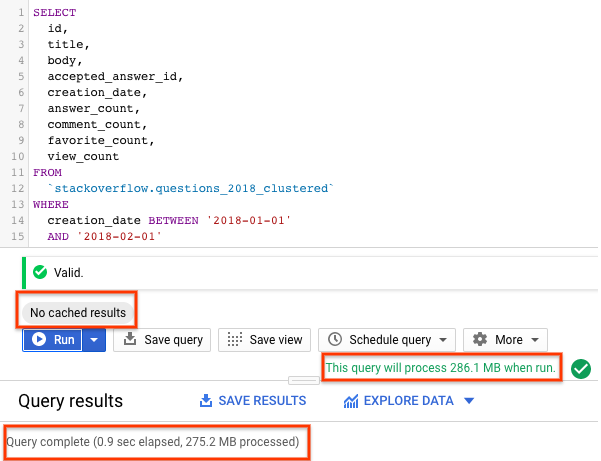Click the Query results heading

coord(71,401)
